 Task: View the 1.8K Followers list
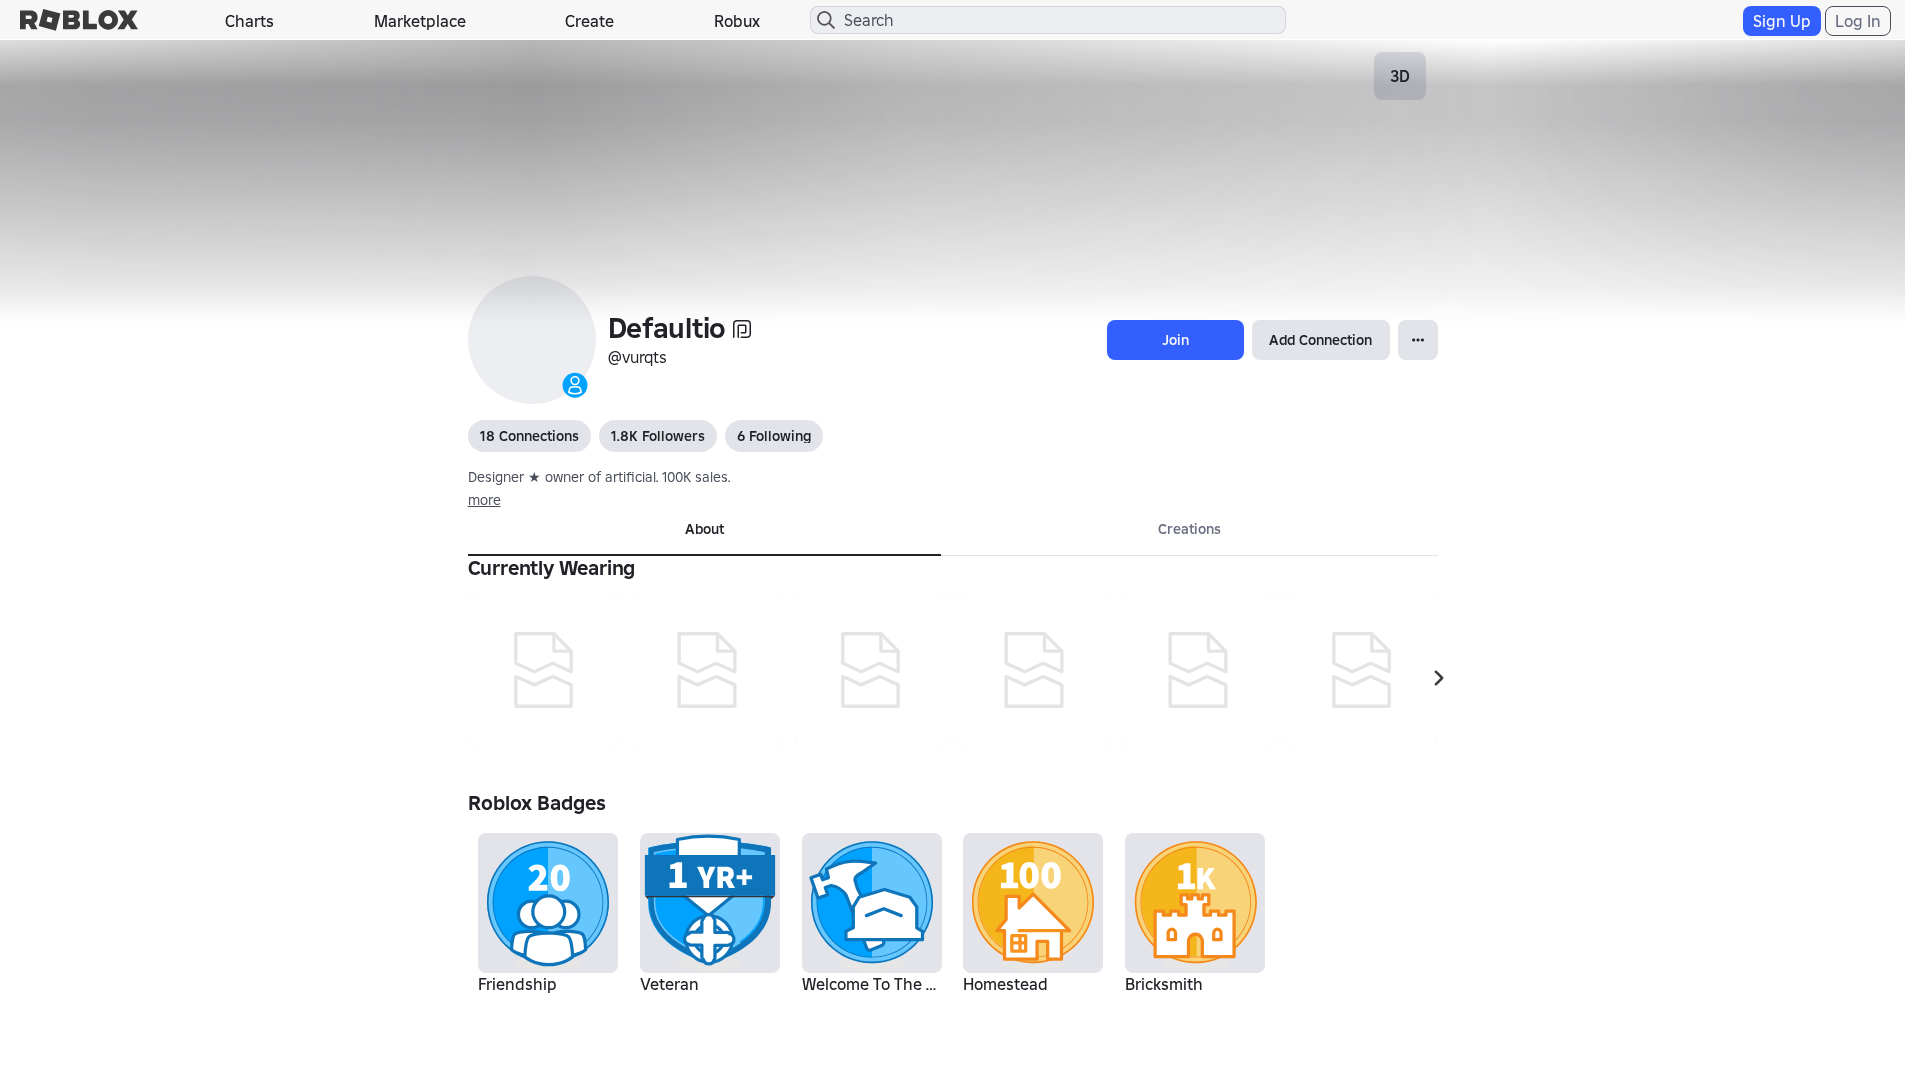point(657,436)
